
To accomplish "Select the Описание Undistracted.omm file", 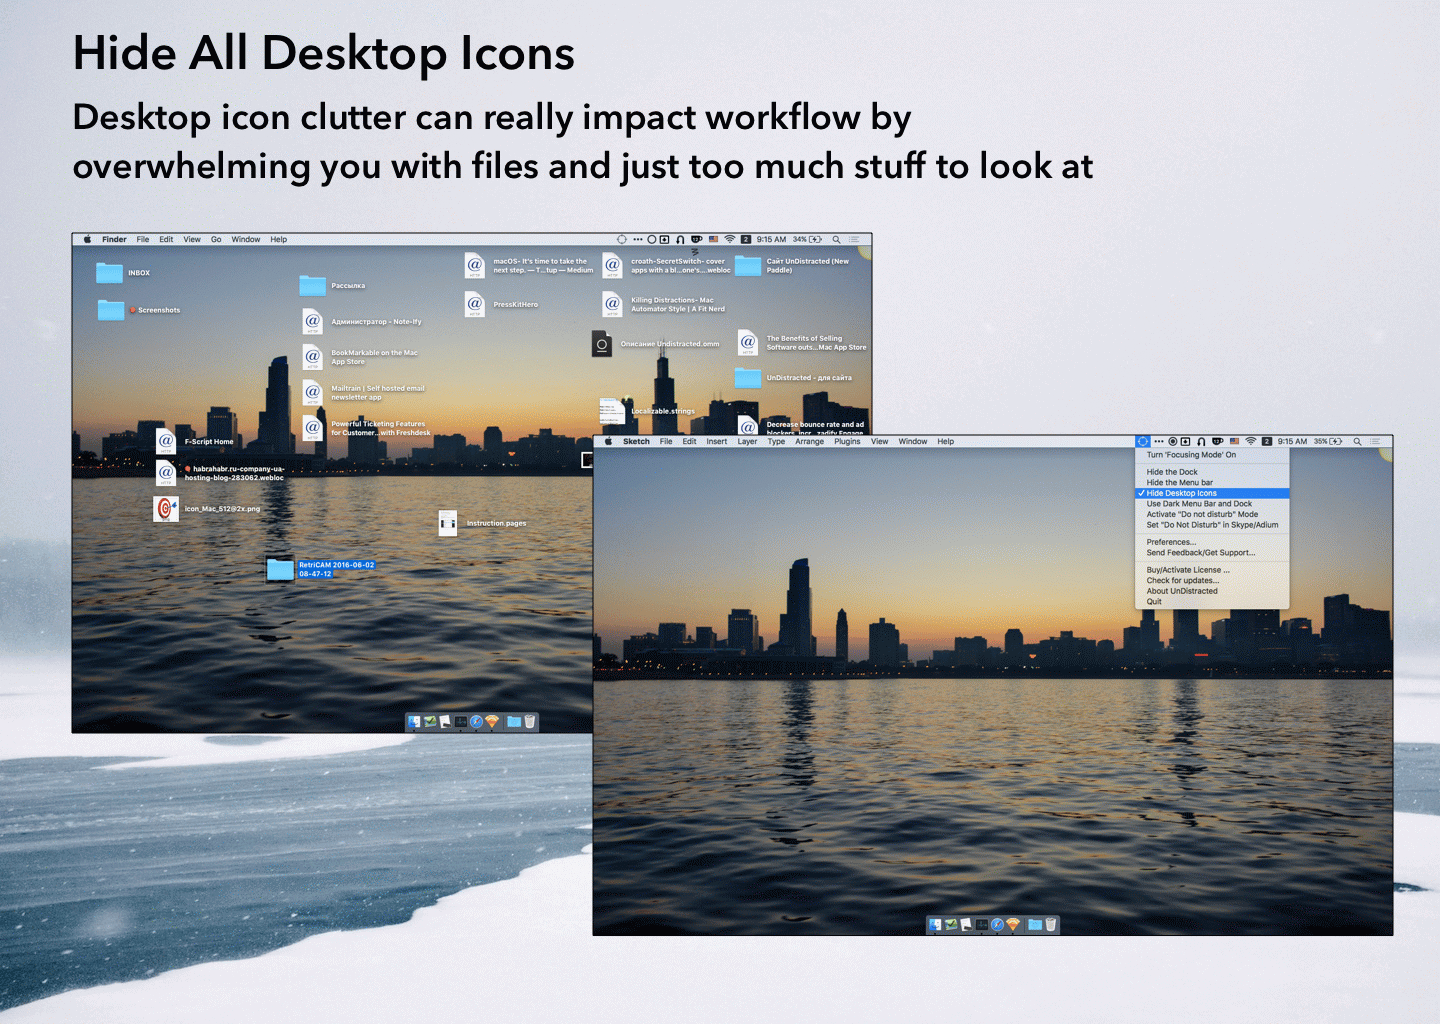I will pyautogui.click(x=601, y=344).
